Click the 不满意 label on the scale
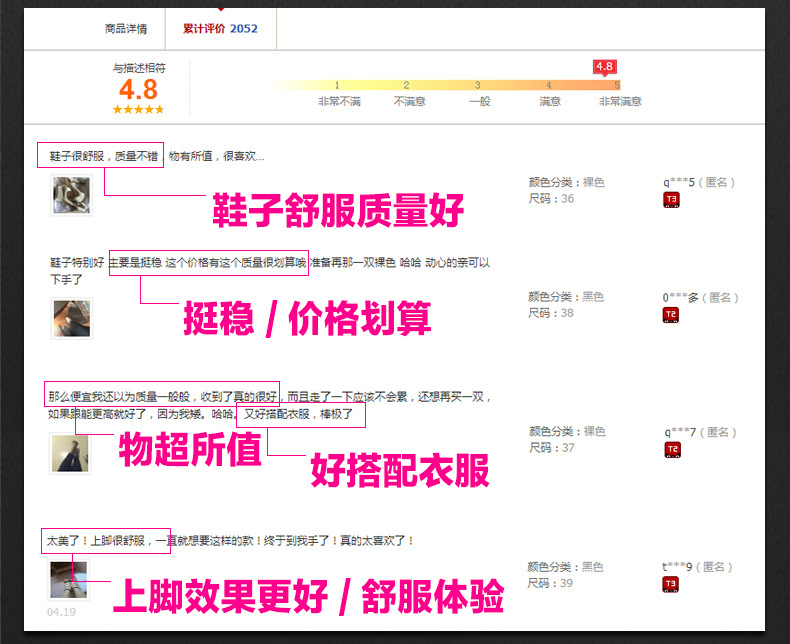Image resolution: width=790 pixels, height=644 pixels. pyautogui.click(x=409, y=101)
